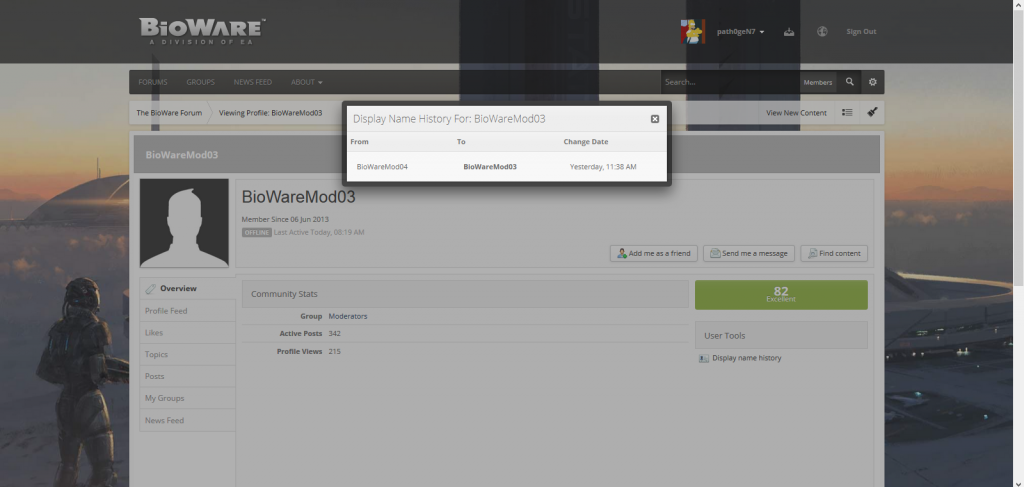
Task: Click the default profile silhouette photo
Action: point(184,223)
